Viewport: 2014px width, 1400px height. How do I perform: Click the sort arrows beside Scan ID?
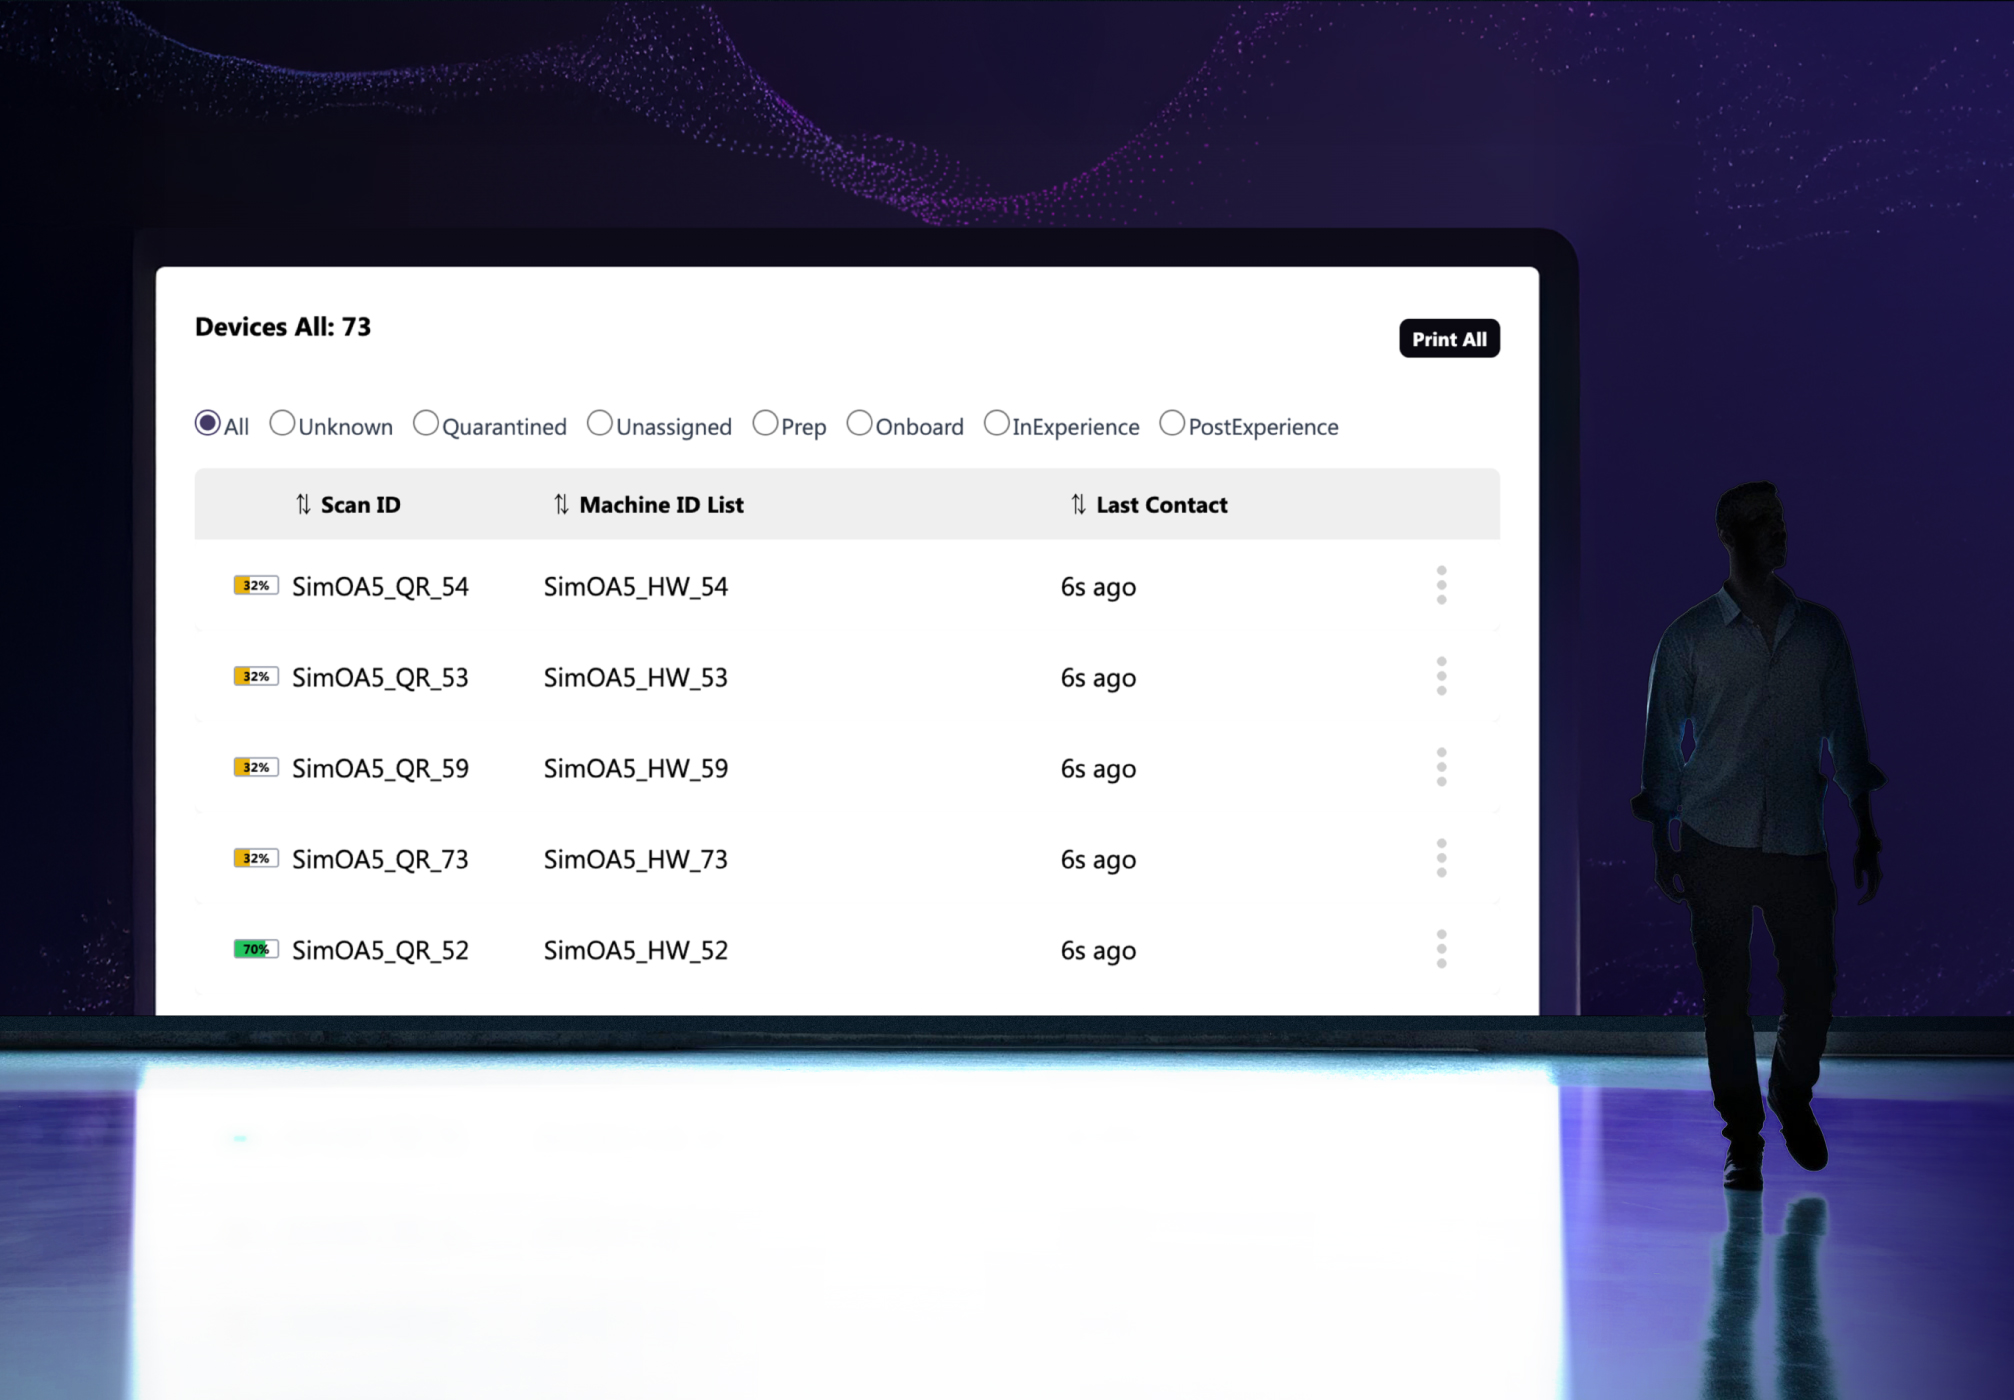(303, 505)
